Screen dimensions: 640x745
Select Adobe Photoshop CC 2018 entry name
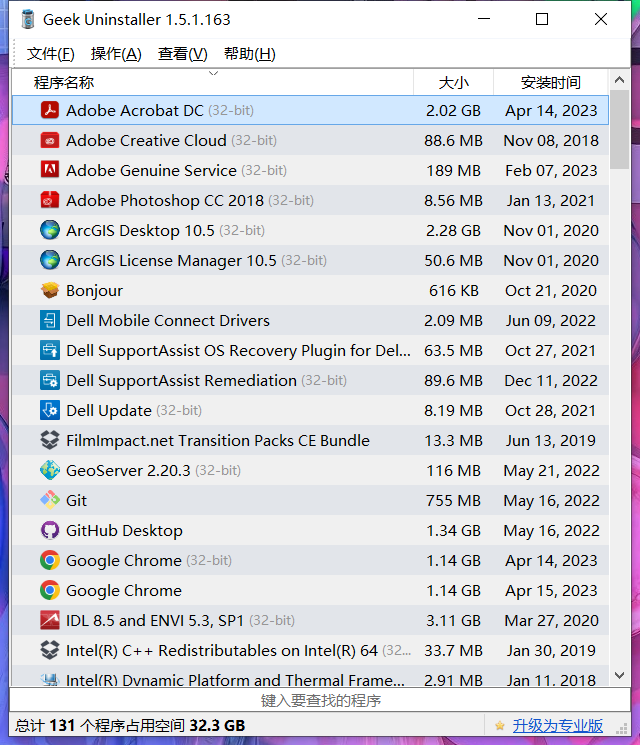coord(164,200)
